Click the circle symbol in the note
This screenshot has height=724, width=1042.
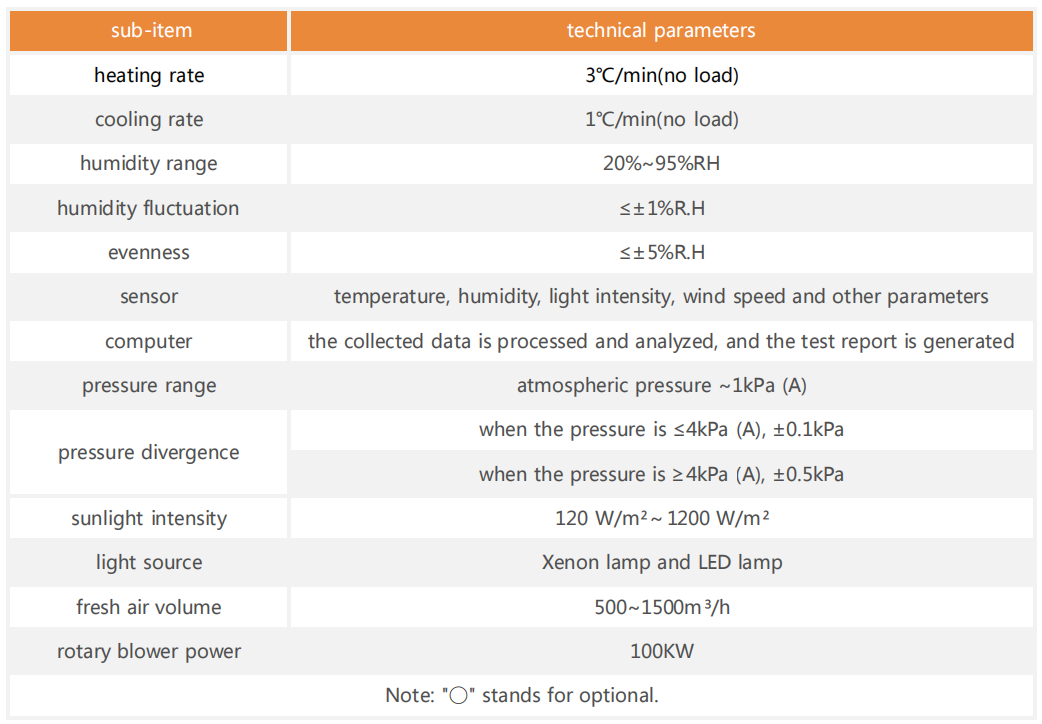coord(459,696)
